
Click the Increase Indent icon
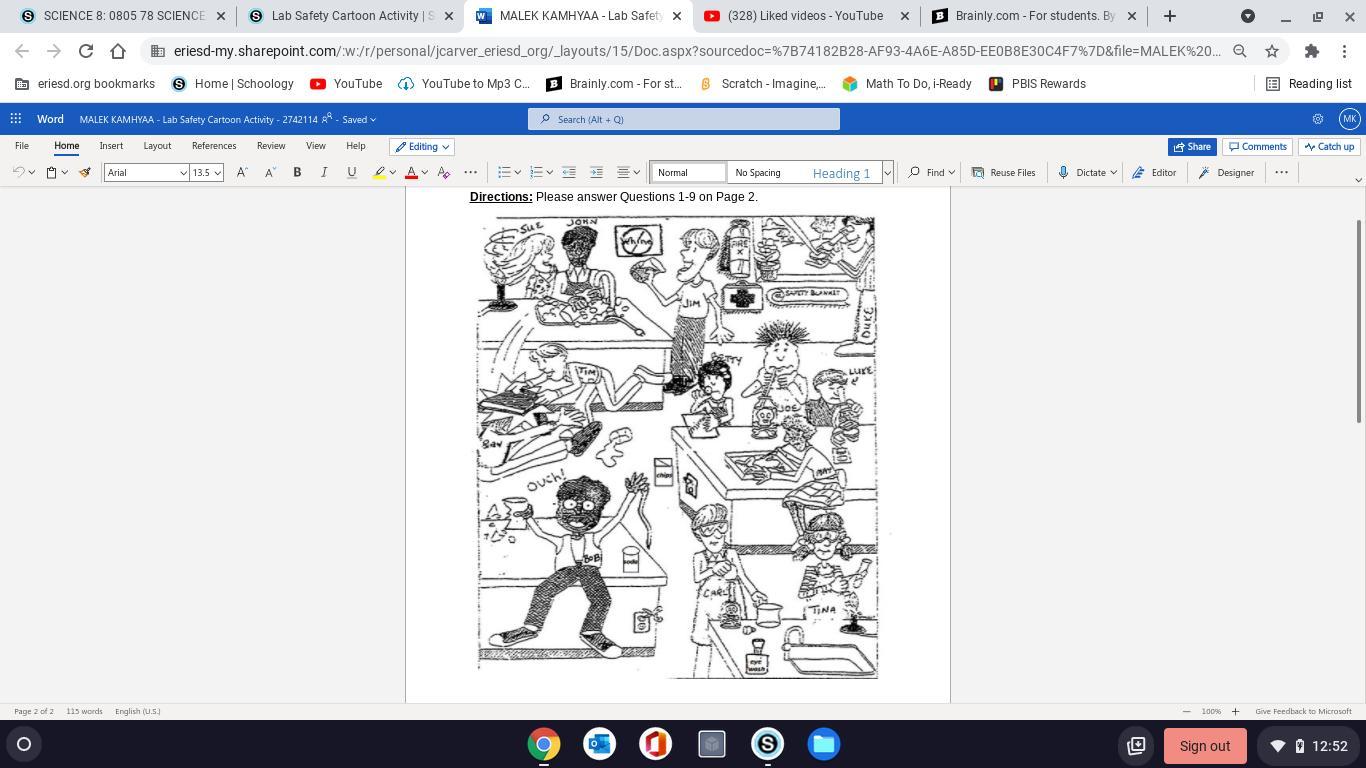point(596,173)
